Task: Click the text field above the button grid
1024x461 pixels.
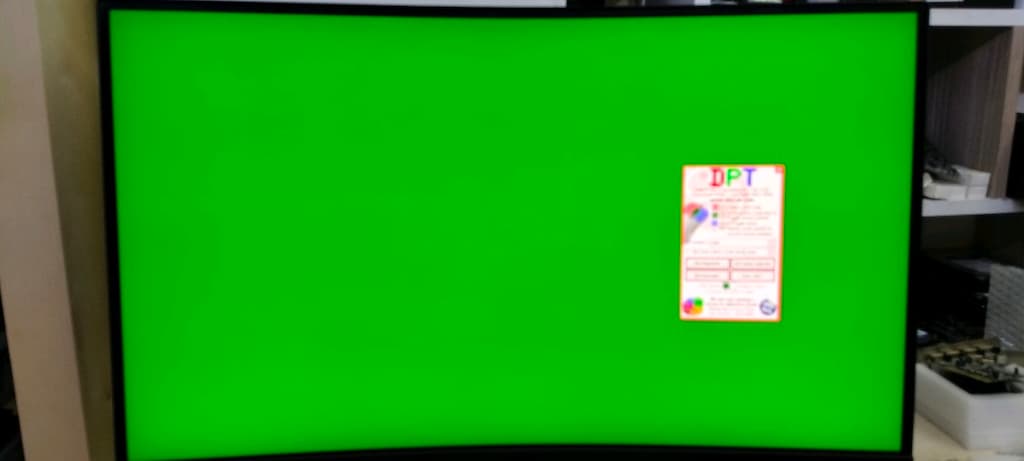Action: [729, 251]
